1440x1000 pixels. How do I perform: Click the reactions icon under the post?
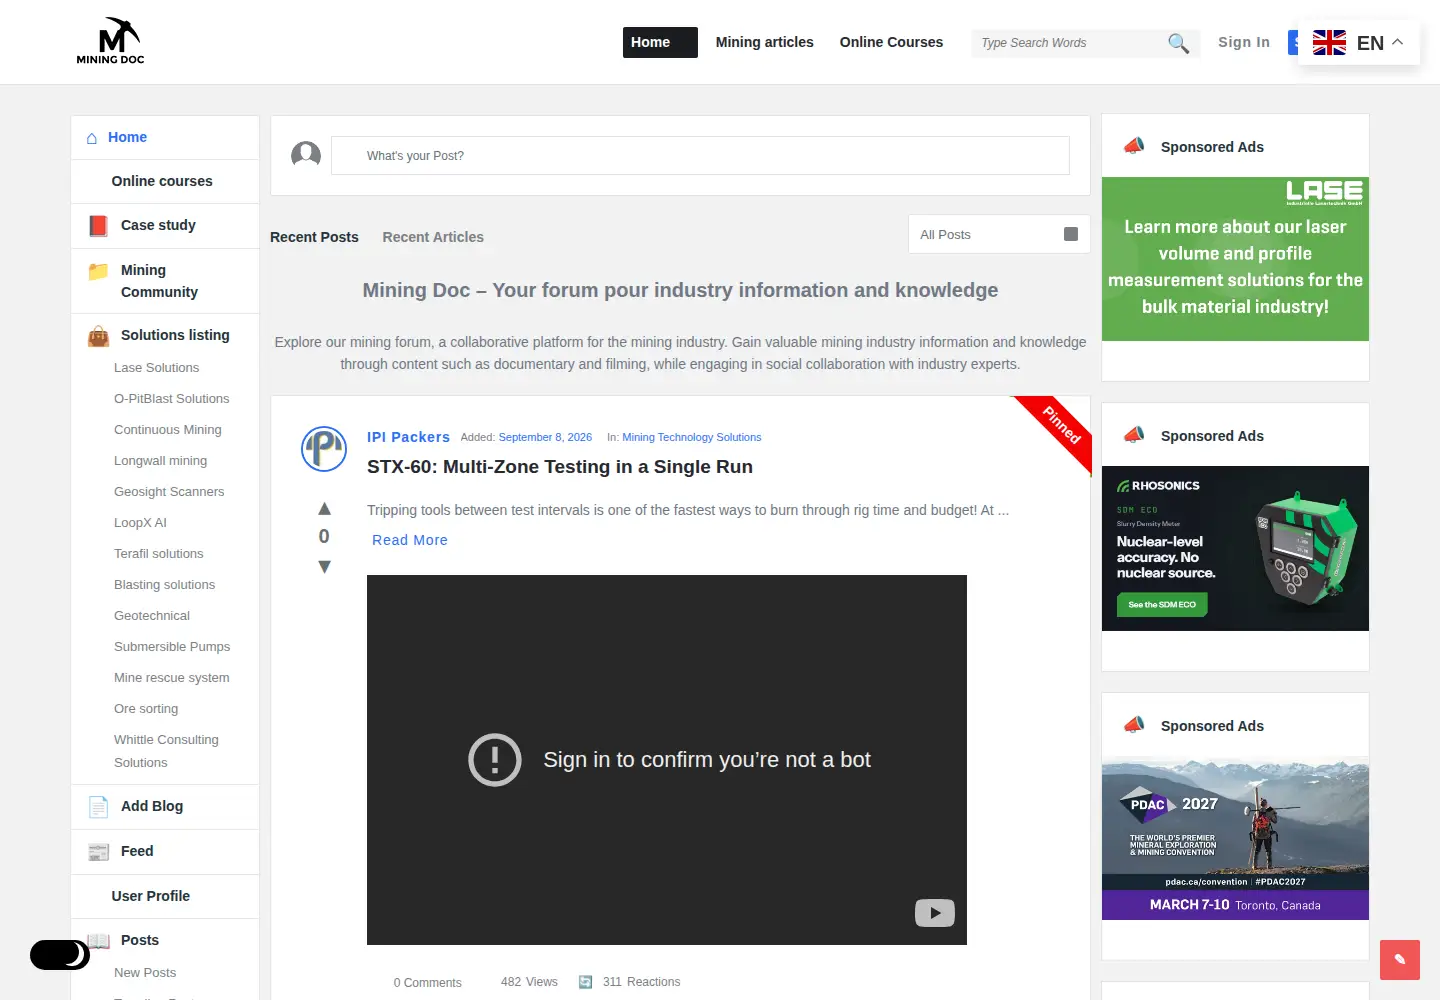point(586,982)
